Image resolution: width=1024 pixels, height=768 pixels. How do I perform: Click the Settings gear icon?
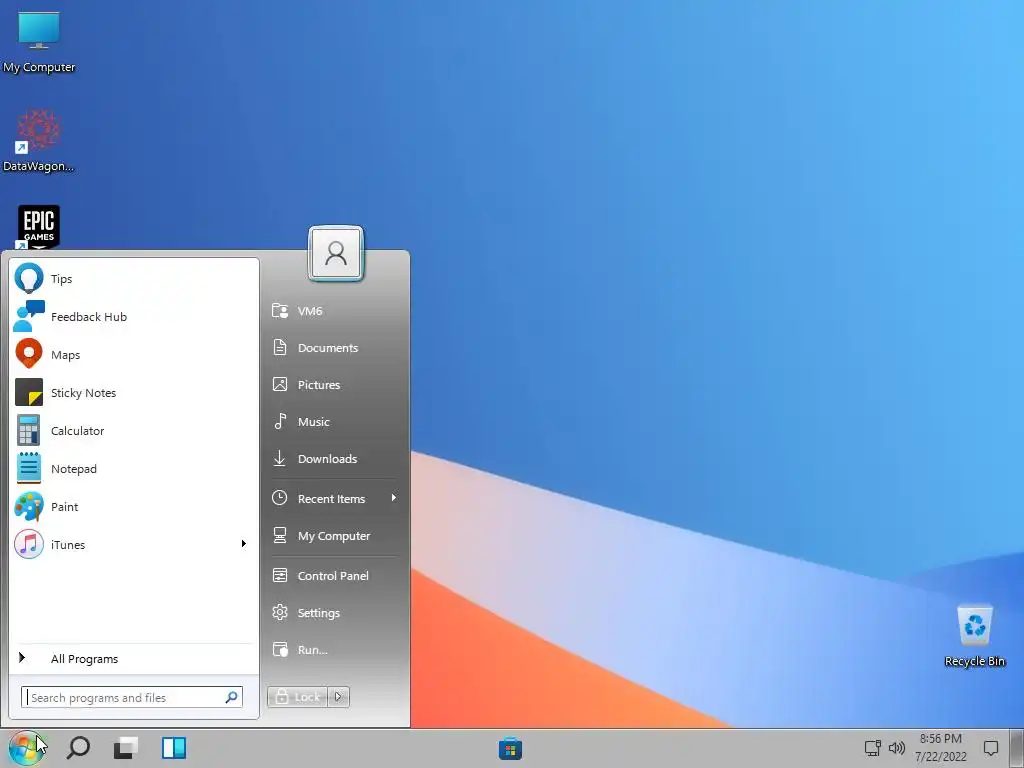[280, 612]
